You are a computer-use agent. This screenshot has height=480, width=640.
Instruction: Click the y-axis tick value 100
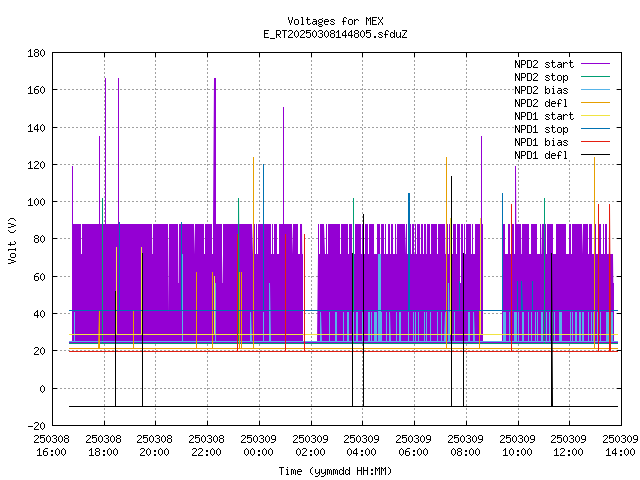36,202
